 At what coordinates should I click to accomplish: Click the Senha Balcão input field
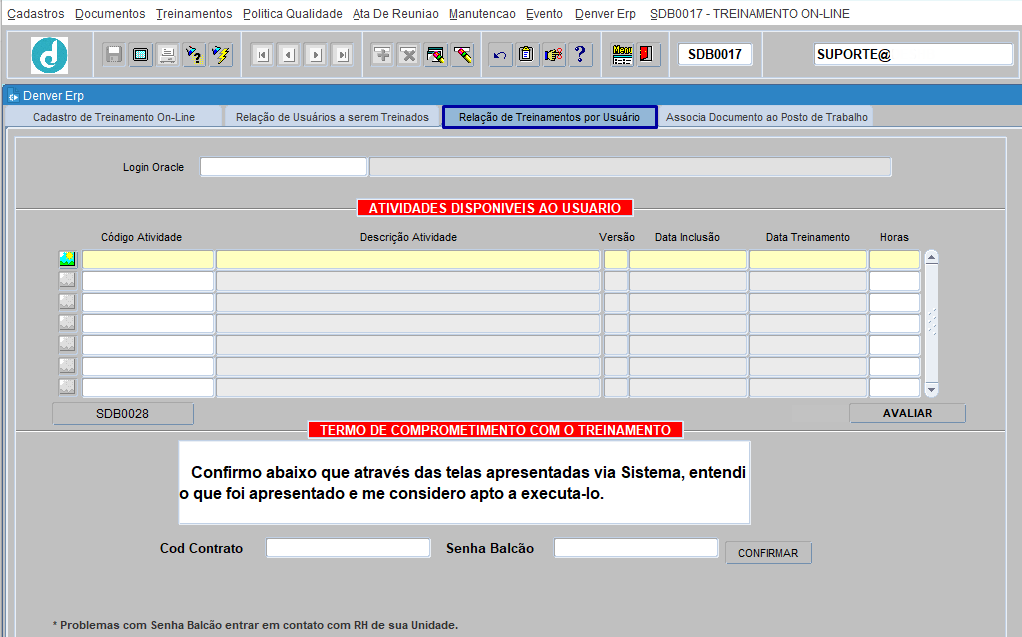click(636, 548)
